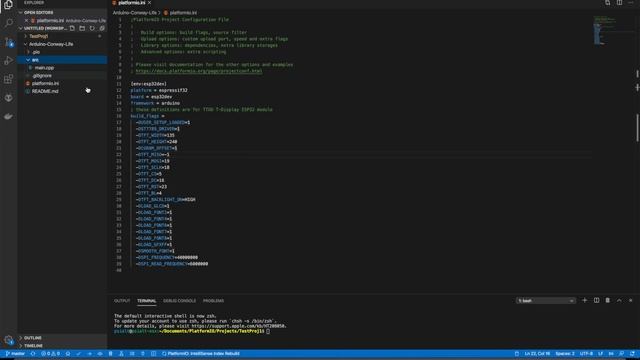This screenshot has width=640, height=360.
Task: Kill the terminal with trash icon
Action: tap(608, 300)
